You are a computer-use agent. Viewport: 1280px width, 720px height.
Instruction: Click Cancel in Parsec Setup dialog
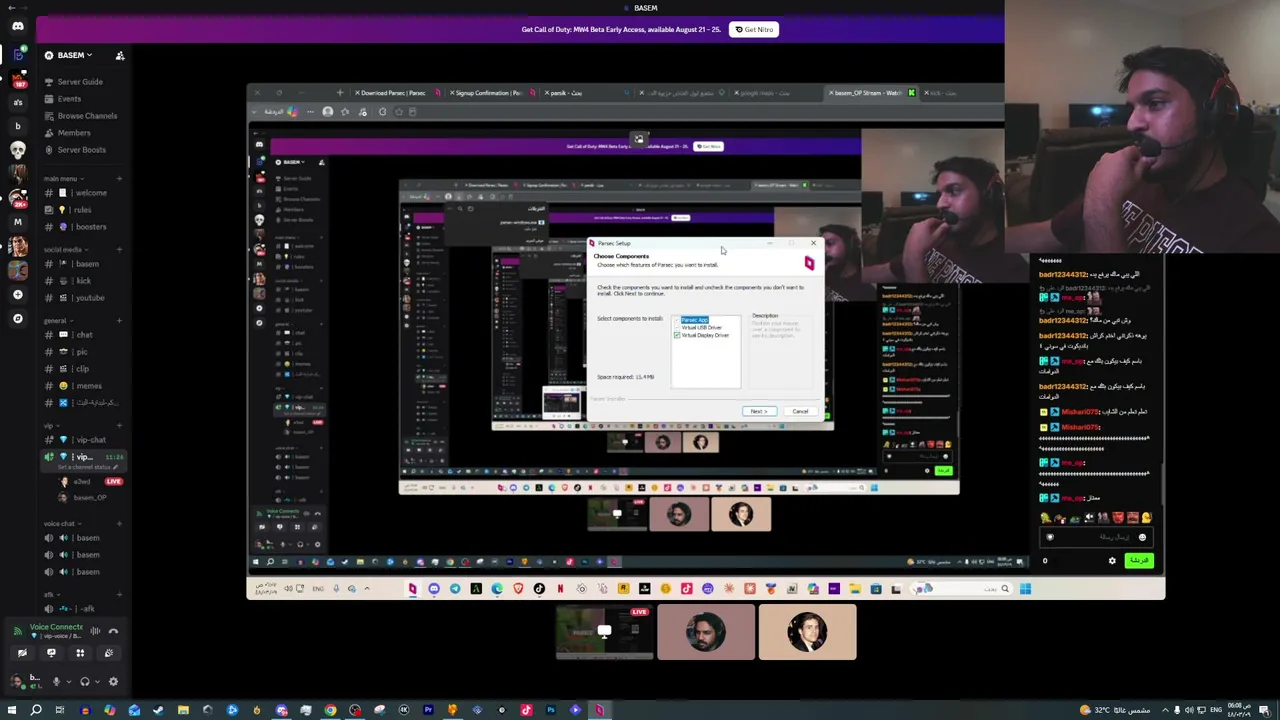800,412
